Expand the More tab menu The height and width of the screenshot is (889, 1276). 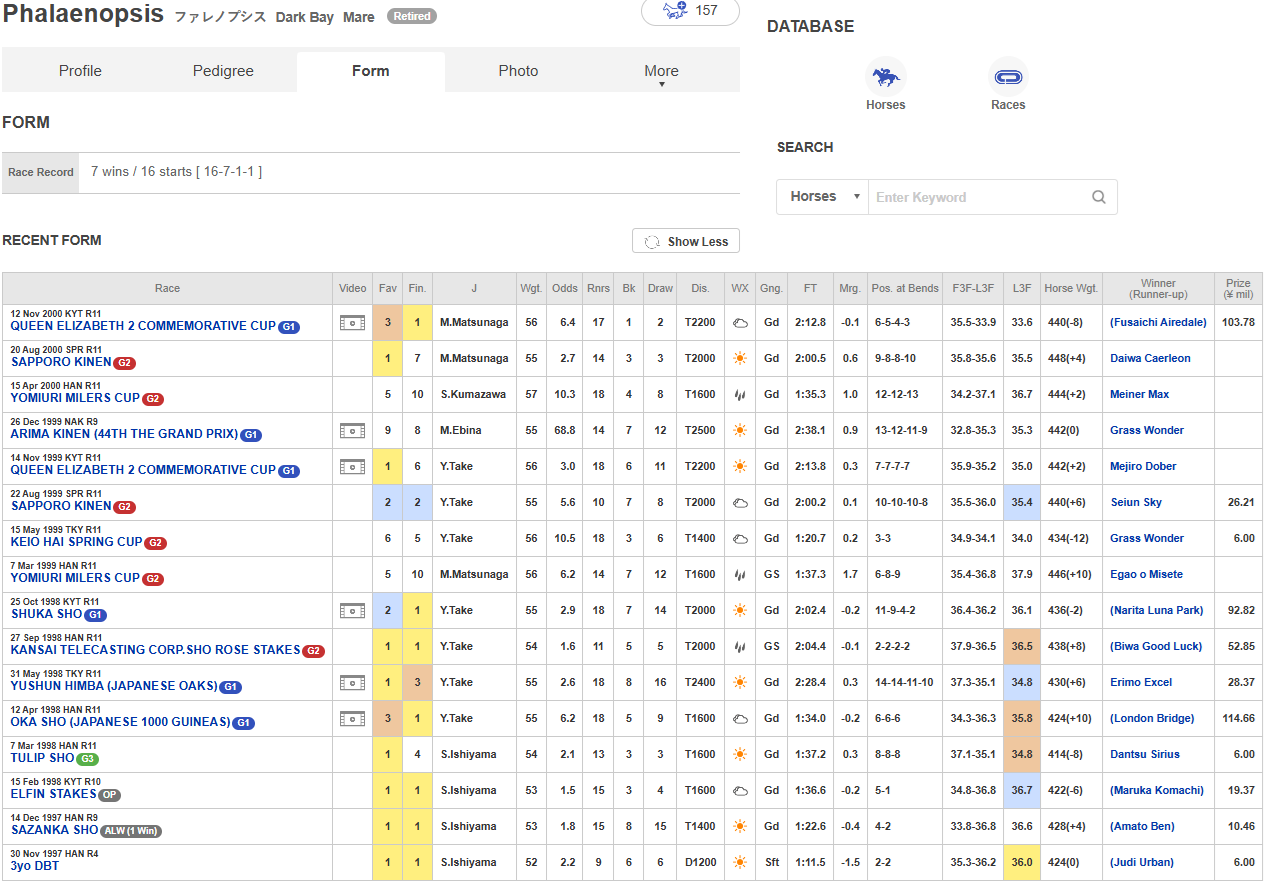[661, 72]
